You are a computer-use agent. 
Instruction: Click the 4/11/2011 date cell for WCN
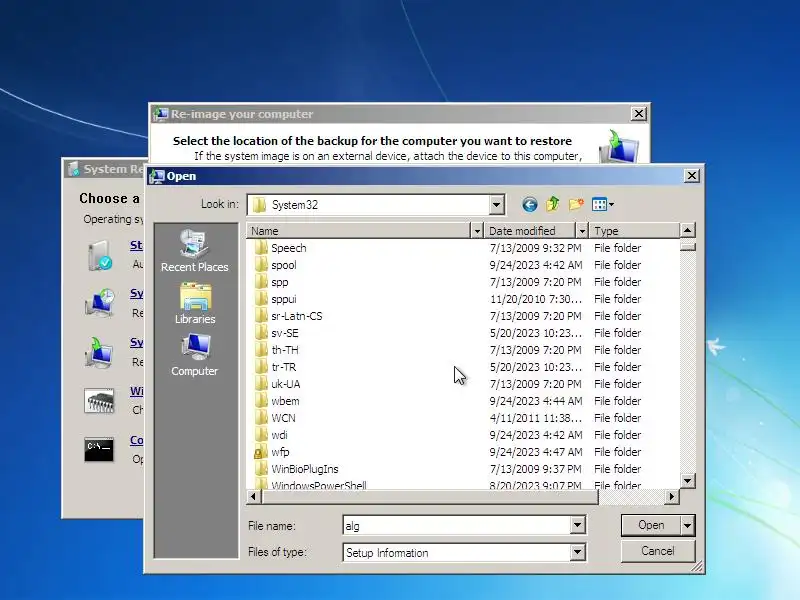536,418
